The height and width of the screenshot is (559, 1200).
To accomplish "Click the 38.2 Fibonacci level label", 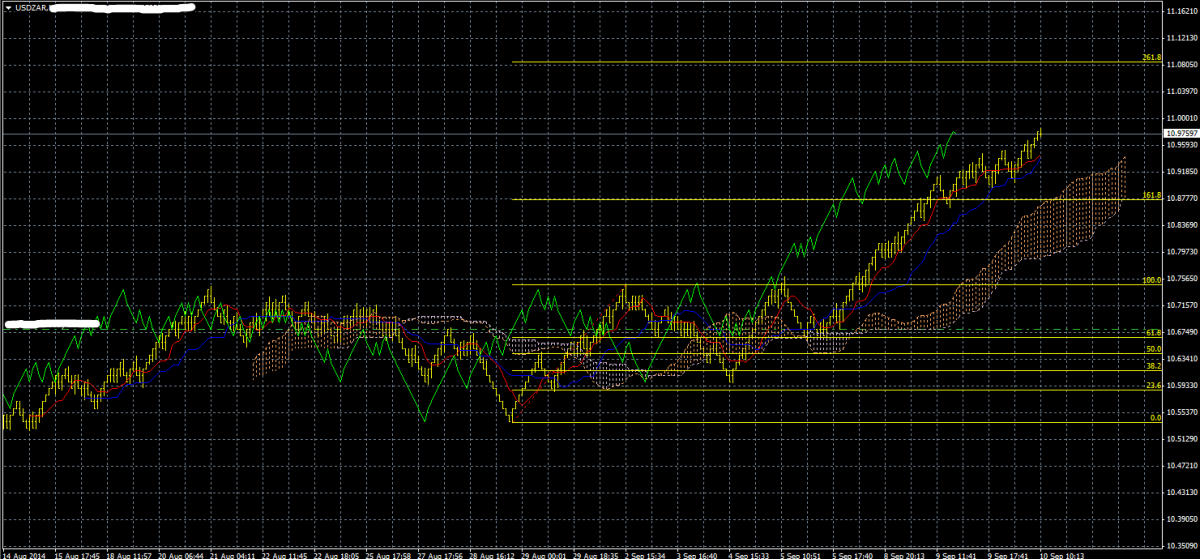I will (x=1152, y=366).
